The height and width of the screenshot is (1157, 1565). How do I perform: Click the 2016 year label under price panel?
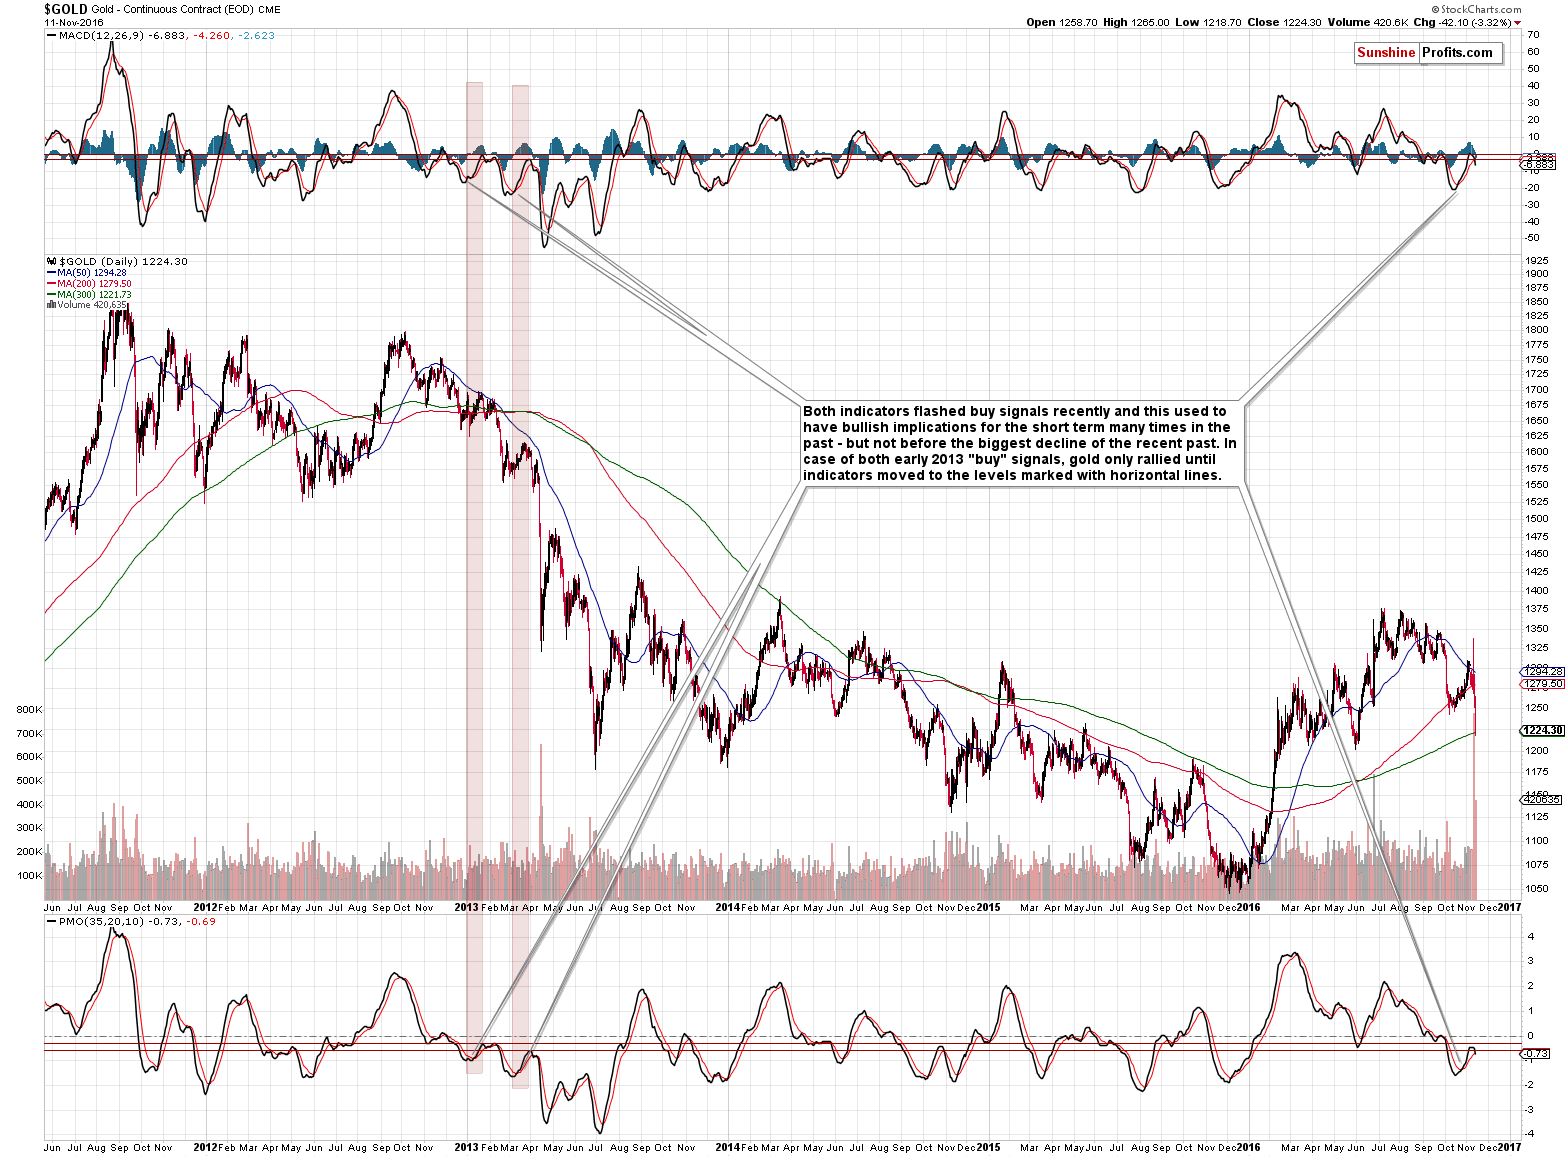point(1248,908)
